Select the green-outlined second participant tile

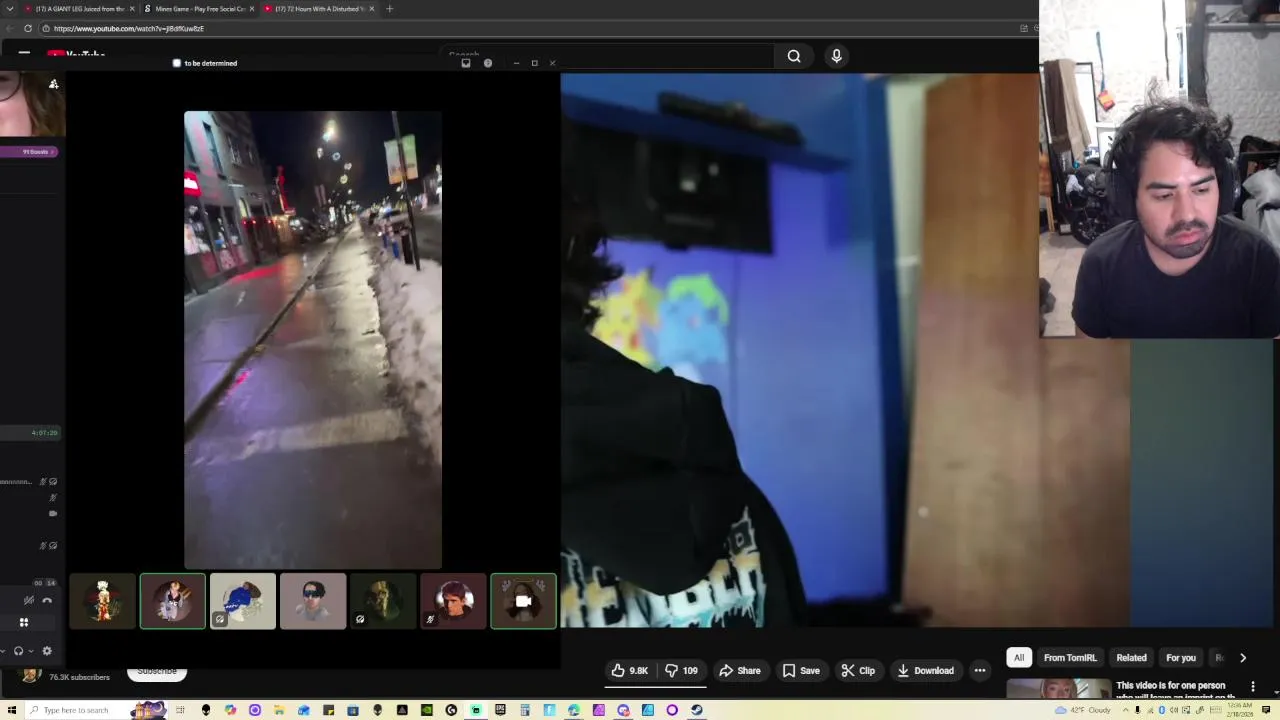click(x=173, y=601)
